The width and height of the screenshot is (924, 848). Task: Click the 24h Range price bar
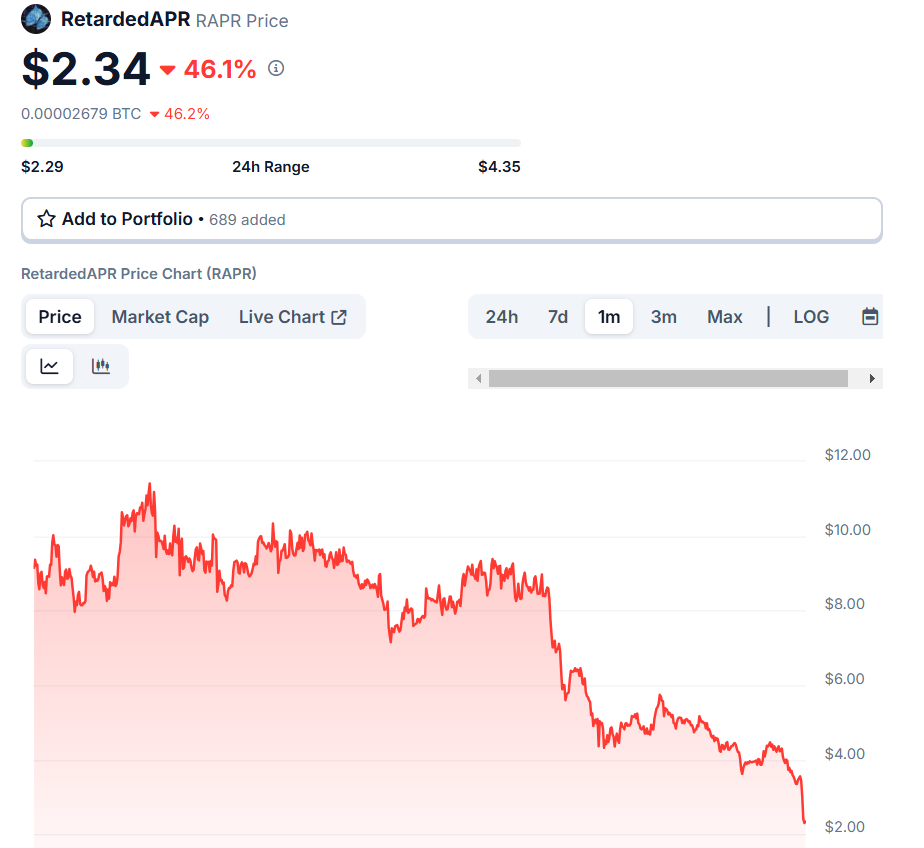(270, 143)
